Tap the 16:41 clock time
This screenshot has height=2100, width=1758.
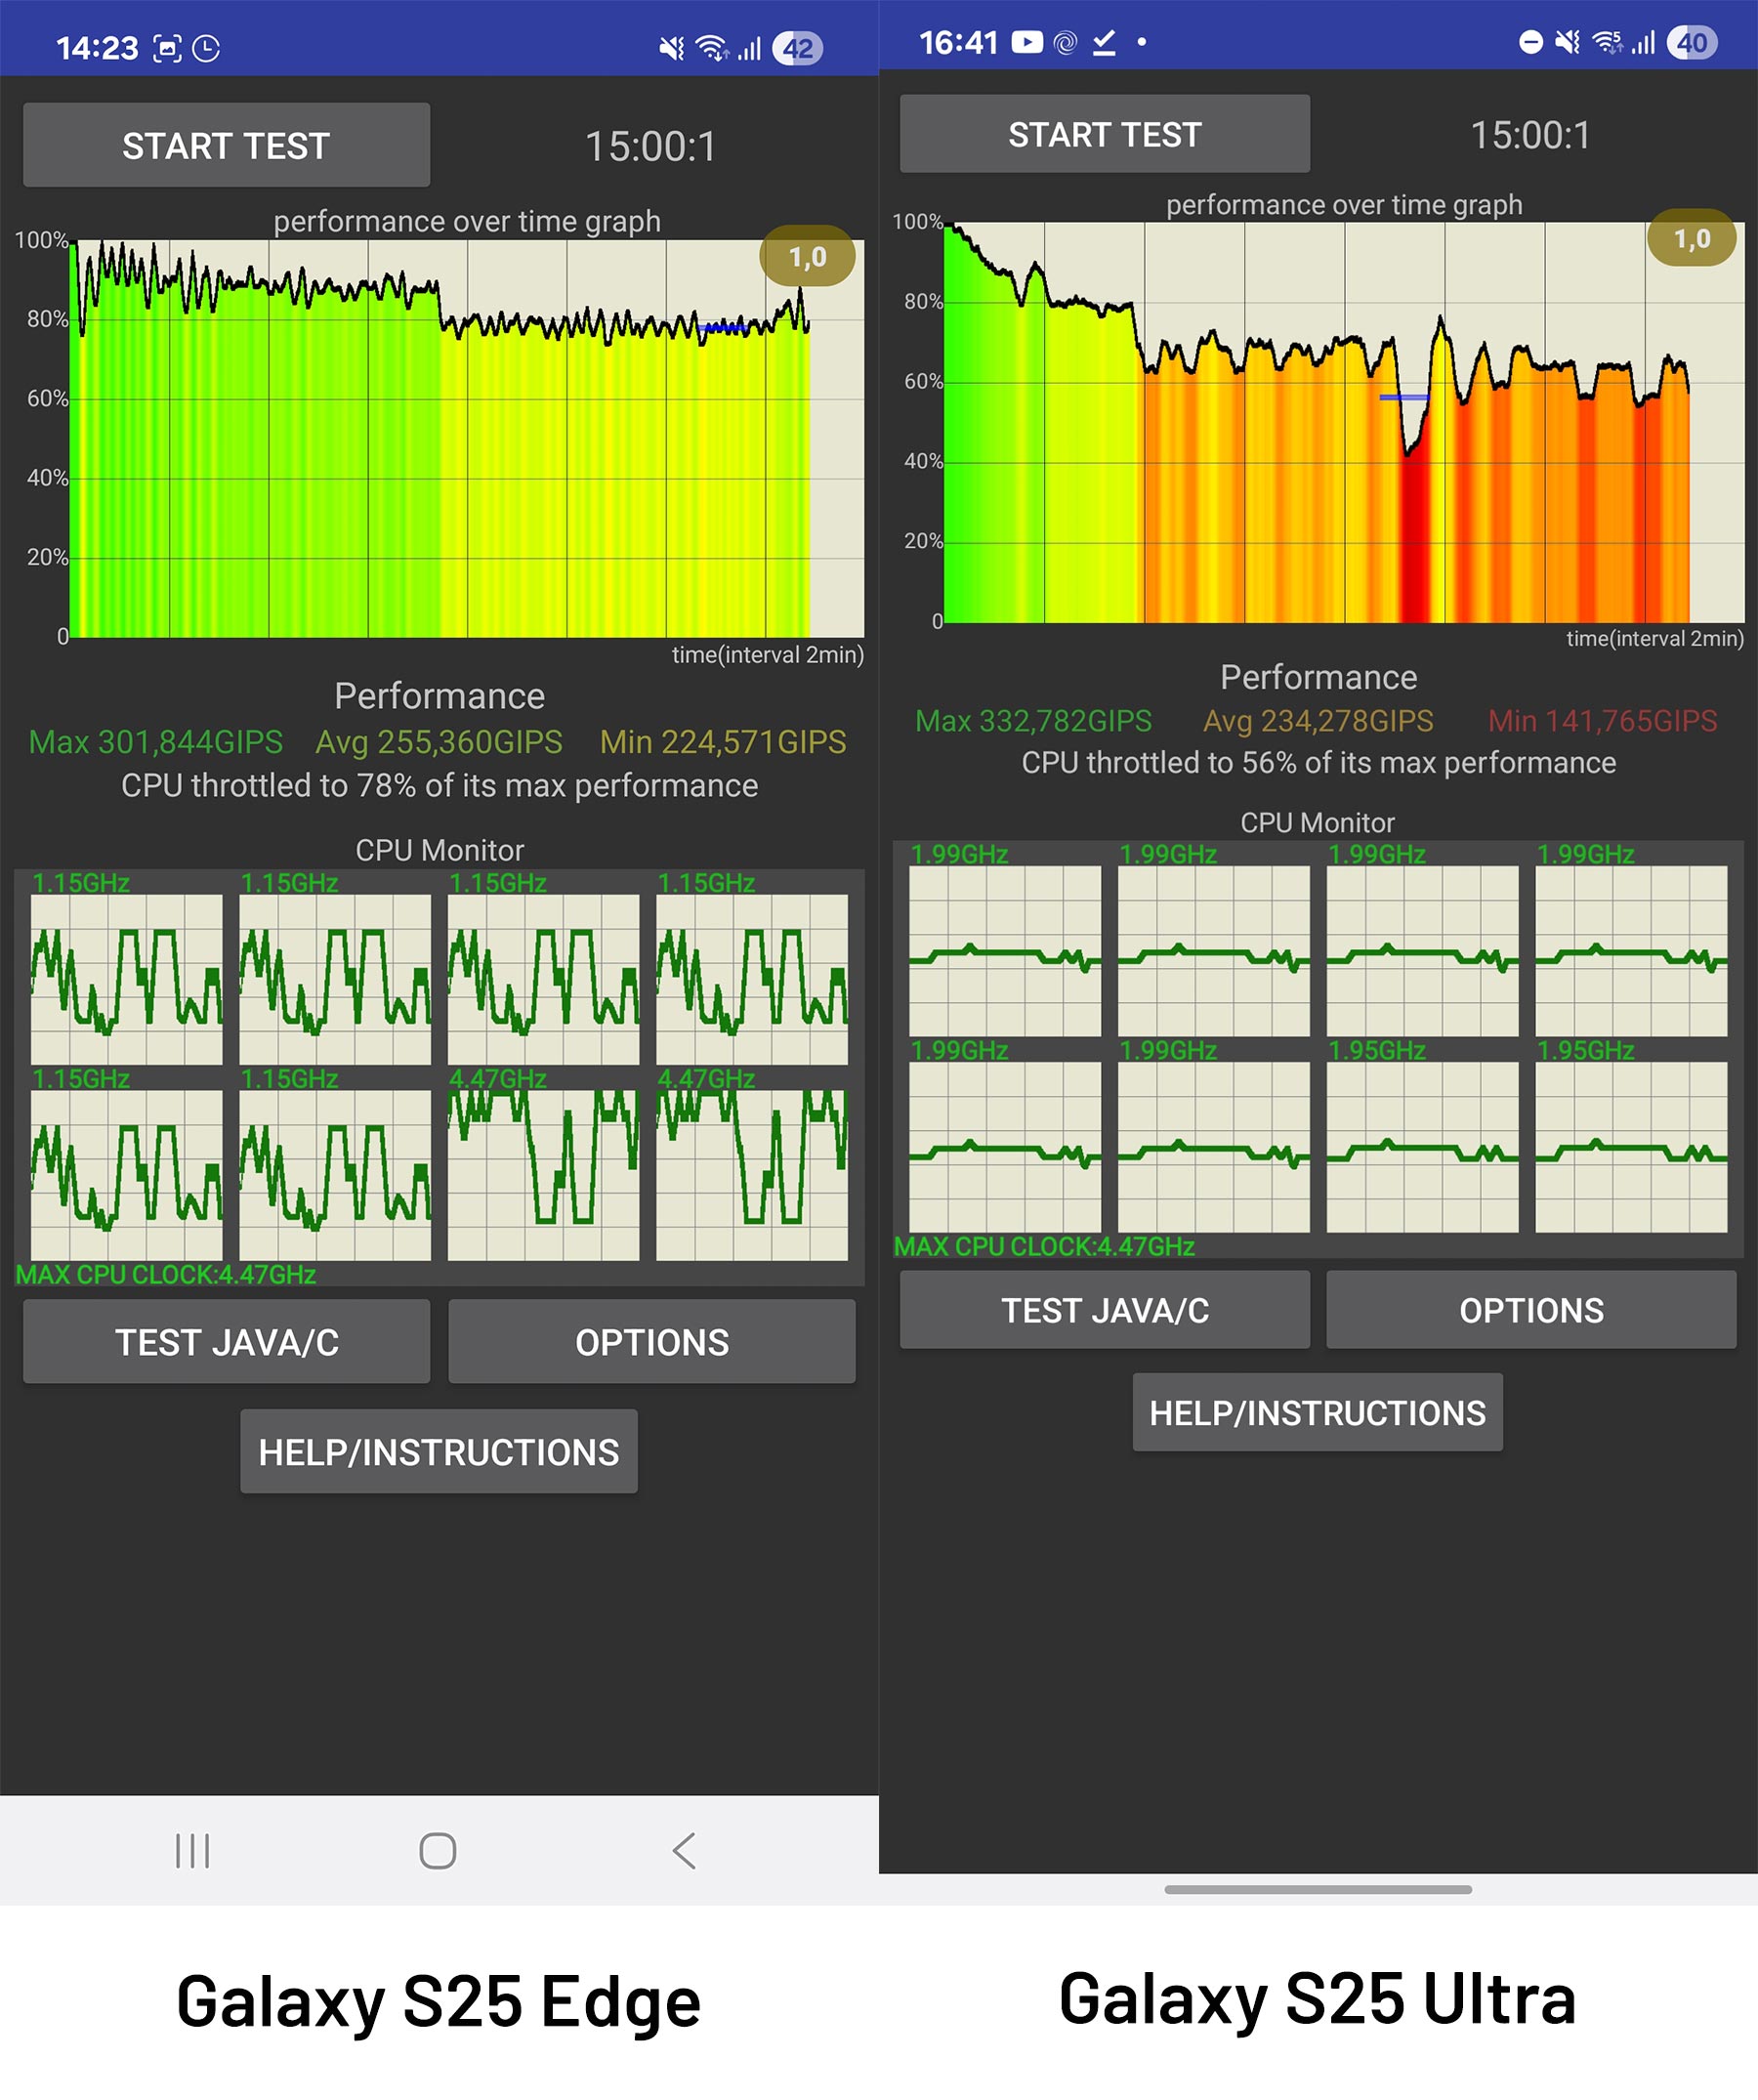point(959,42)
